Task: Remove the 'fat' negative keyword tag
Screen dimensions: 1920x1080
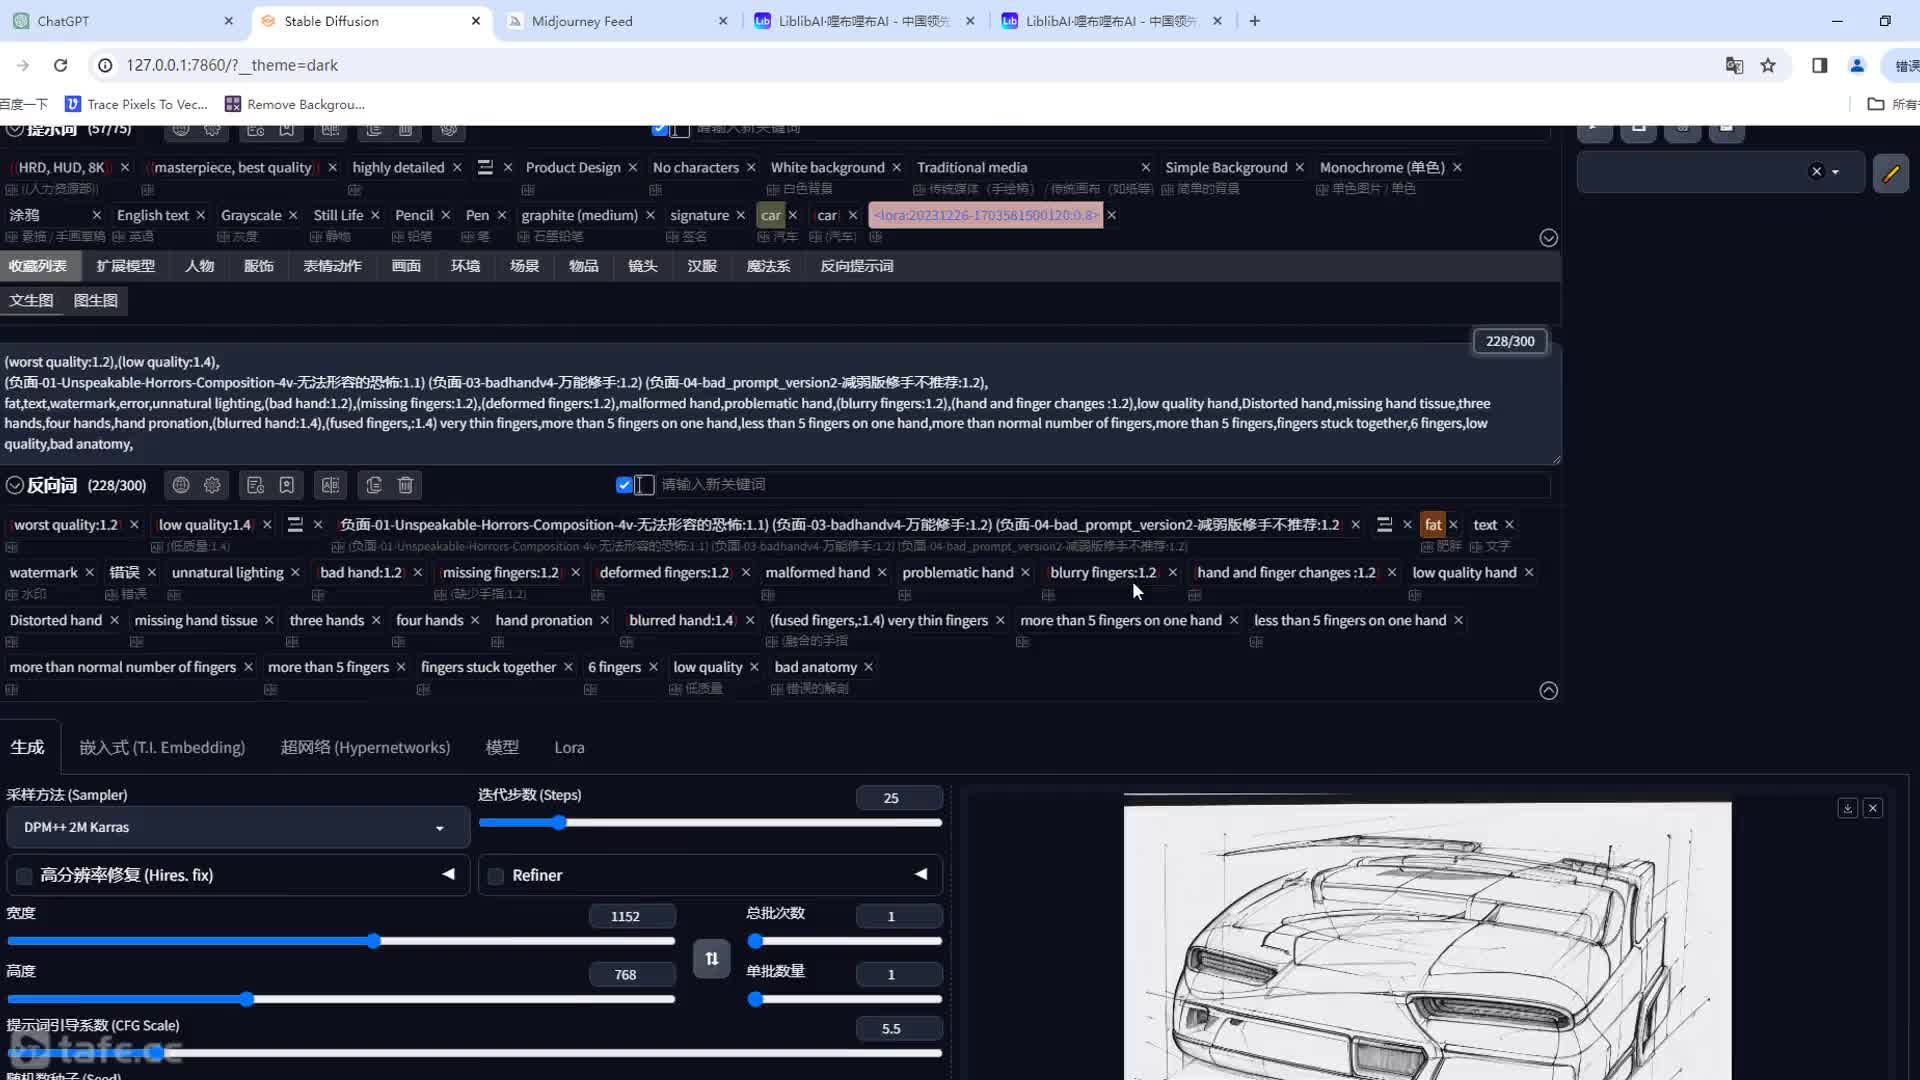Action: point(1453,525)
